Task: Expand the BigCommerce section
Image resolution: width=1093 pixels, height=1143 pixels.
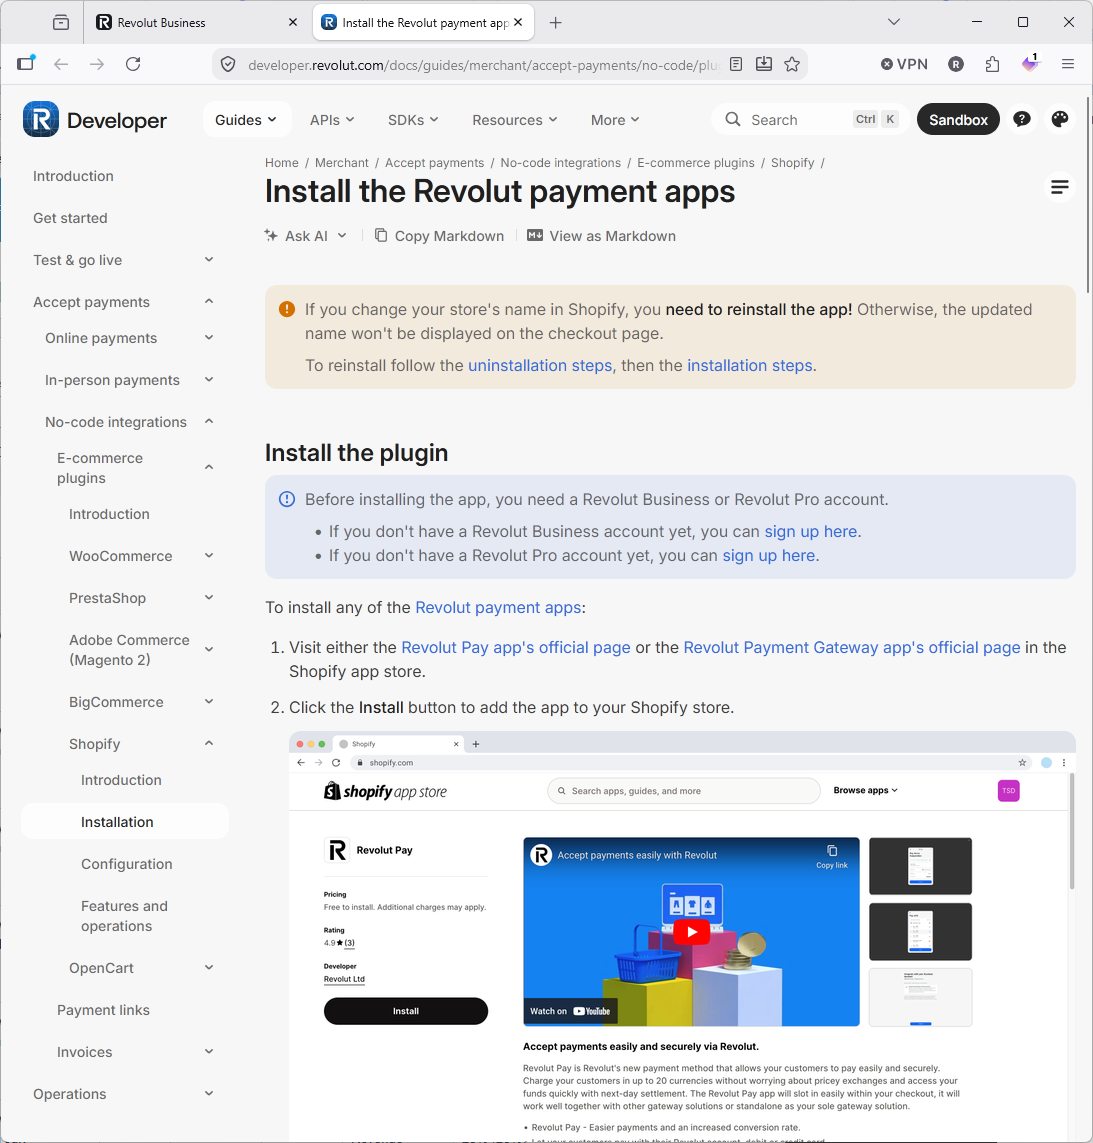Action: [209, 701]
